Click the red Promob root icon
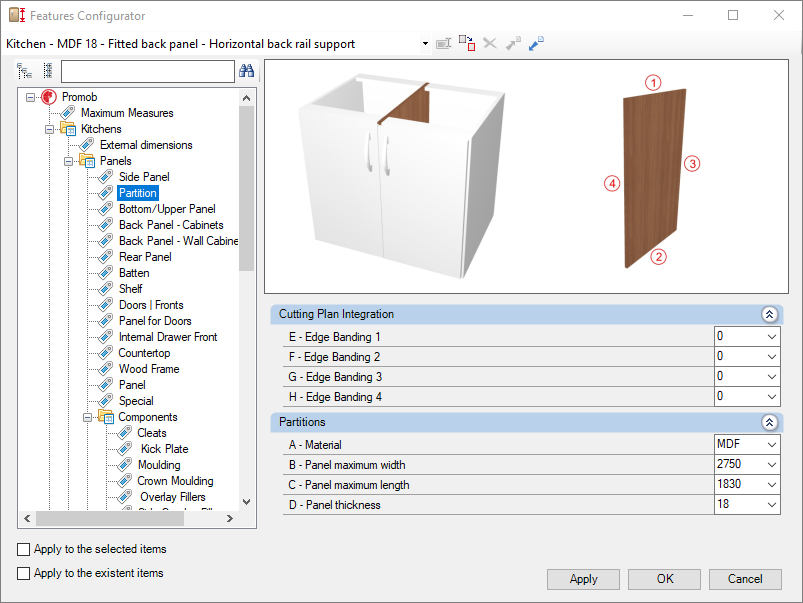Viewport: 803px width, 603px height. pyautogui.click(x=49, y=97)
